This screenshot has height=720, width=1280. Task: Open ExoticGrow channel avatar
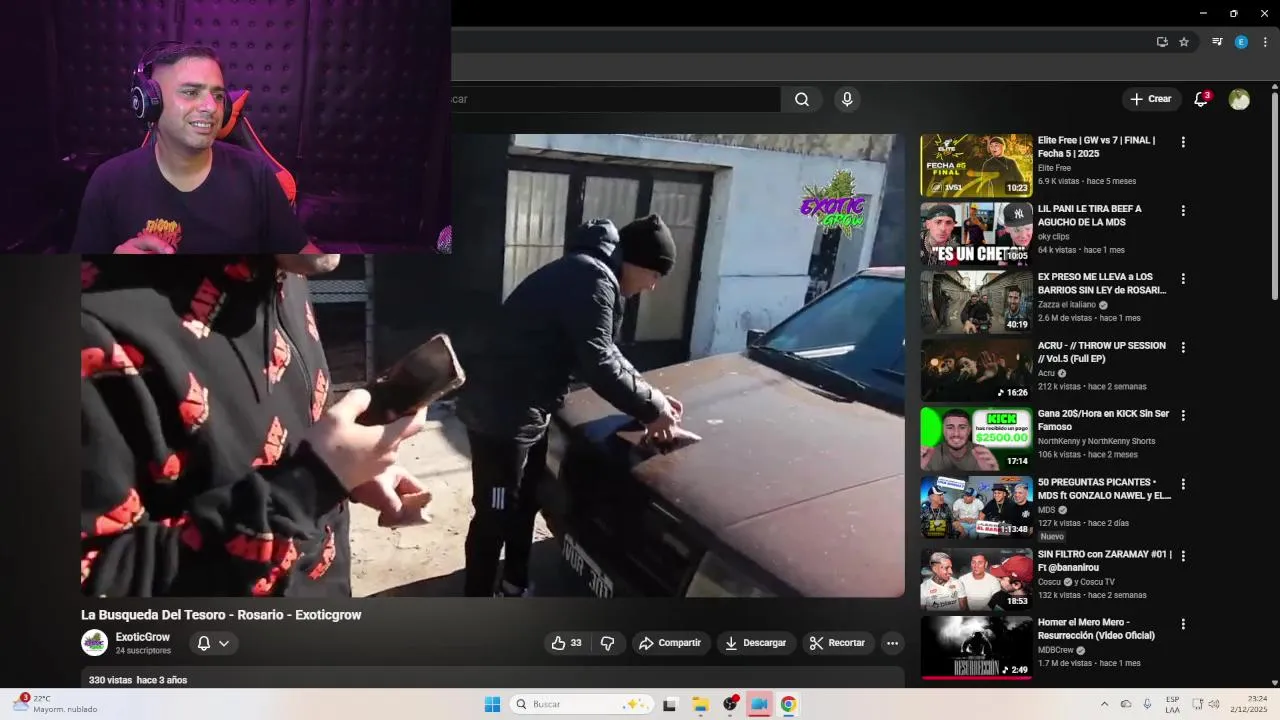(x=94, y=643)
